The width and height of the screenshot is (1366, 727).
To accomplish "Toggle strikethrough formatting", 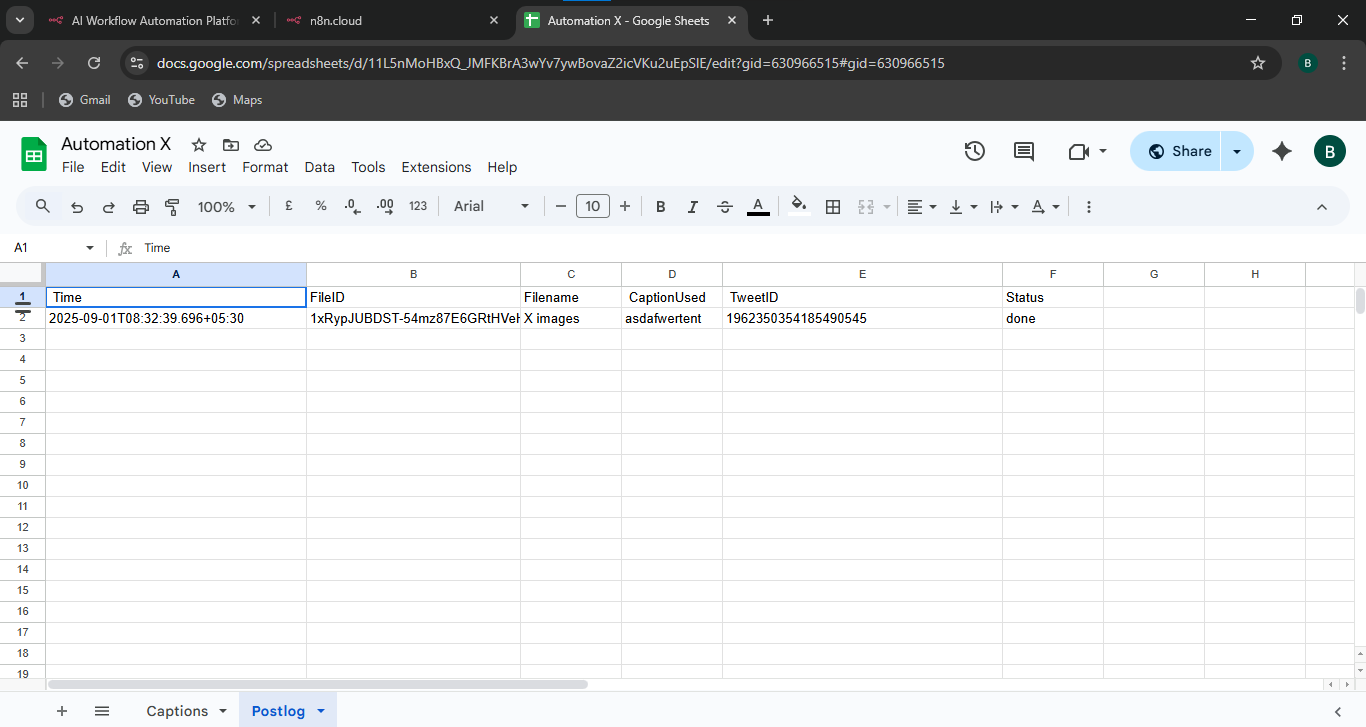I will click(724, 206).
